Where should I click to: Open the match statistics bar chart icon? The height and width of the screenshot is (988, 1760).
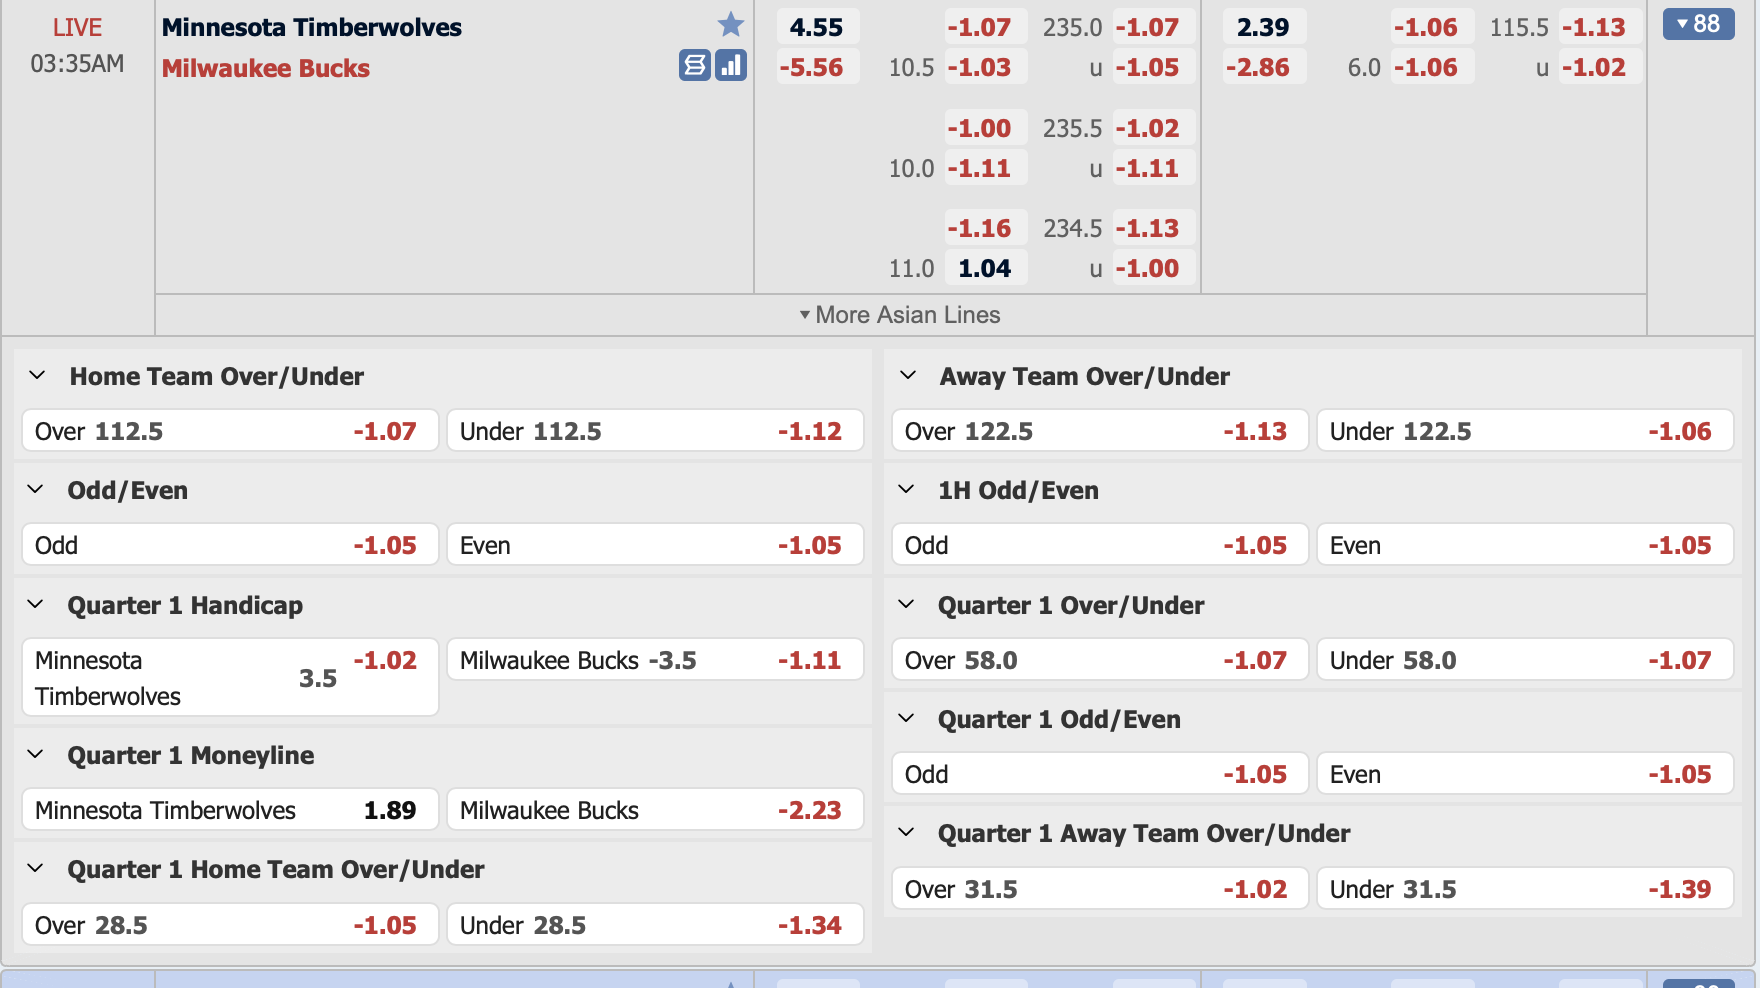coord(731,66)
